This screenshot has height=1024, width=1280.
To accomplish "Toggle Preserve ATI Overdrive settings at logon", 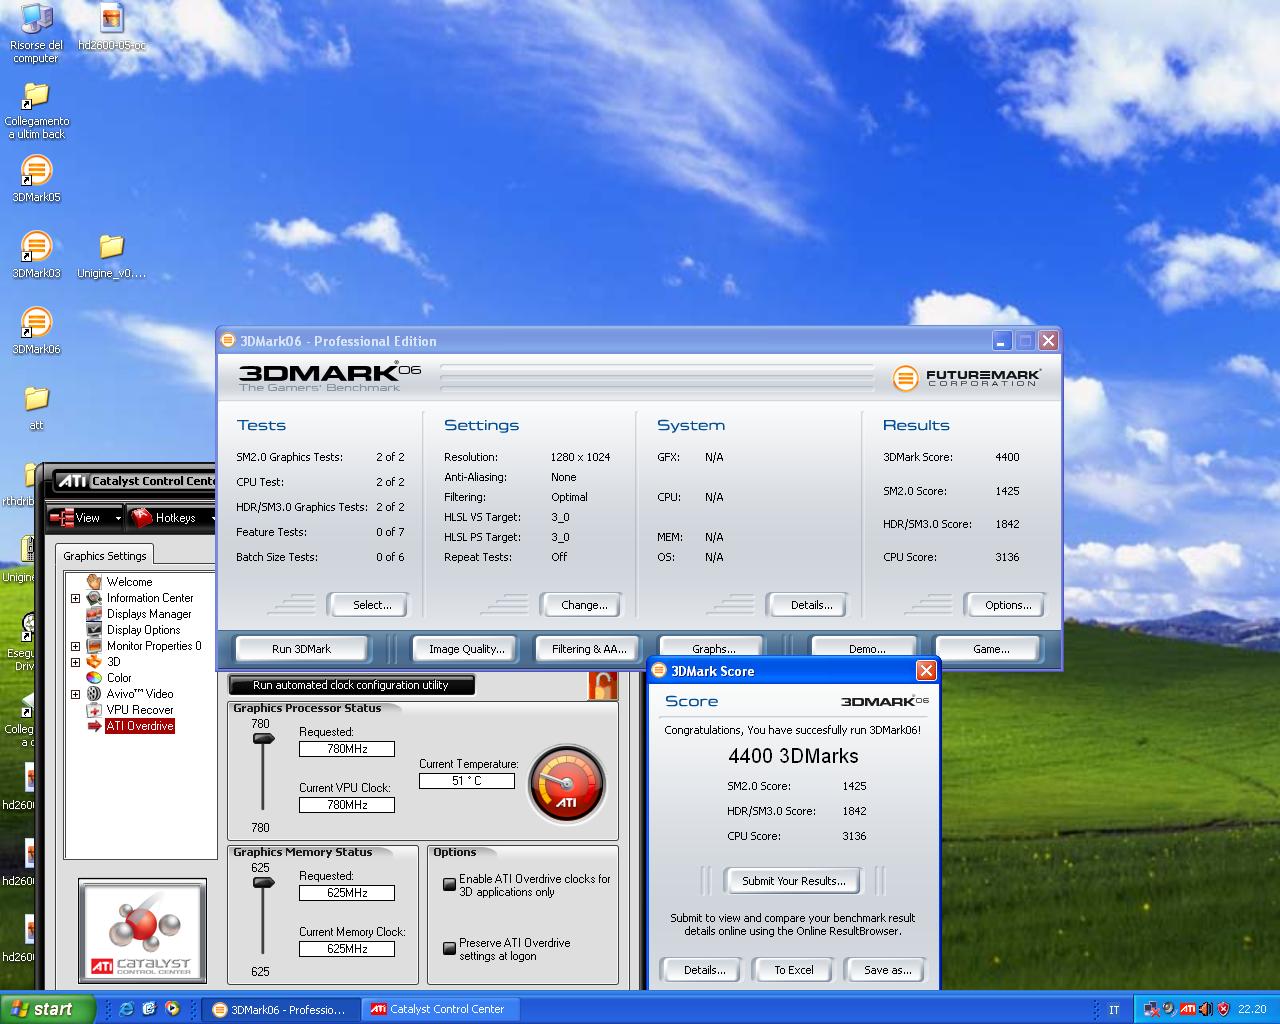I will click(450, 949).
